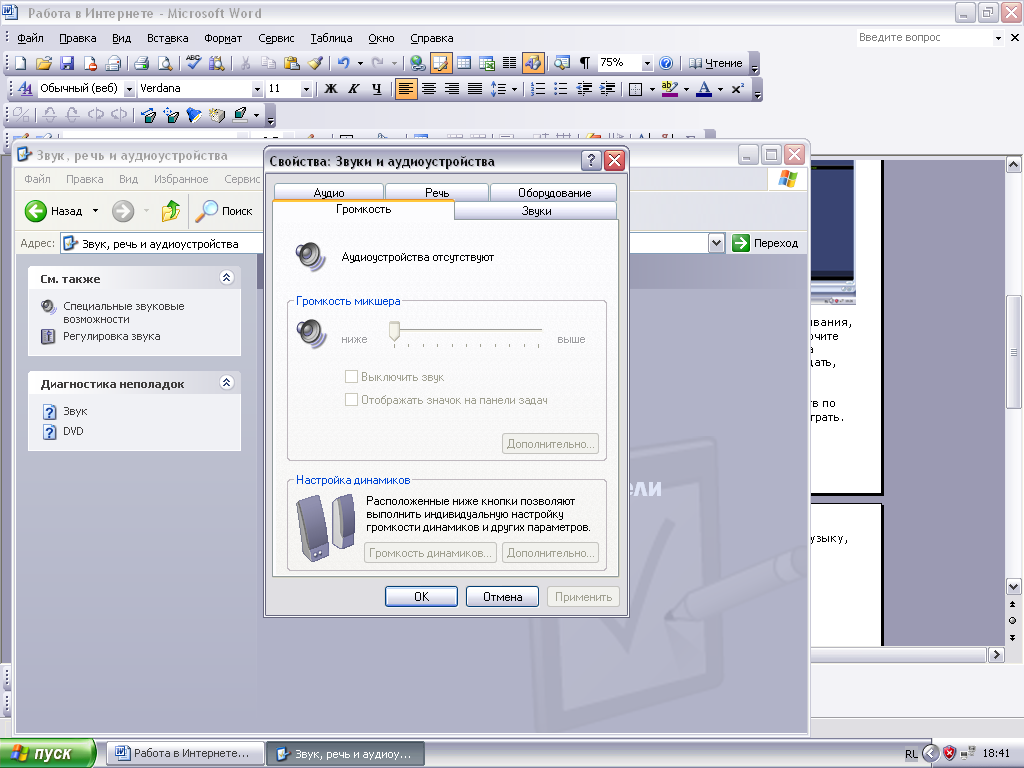Open Word Help question mark icon
Viewport: 1024px width, 768px height.
(x=665, y=63)
